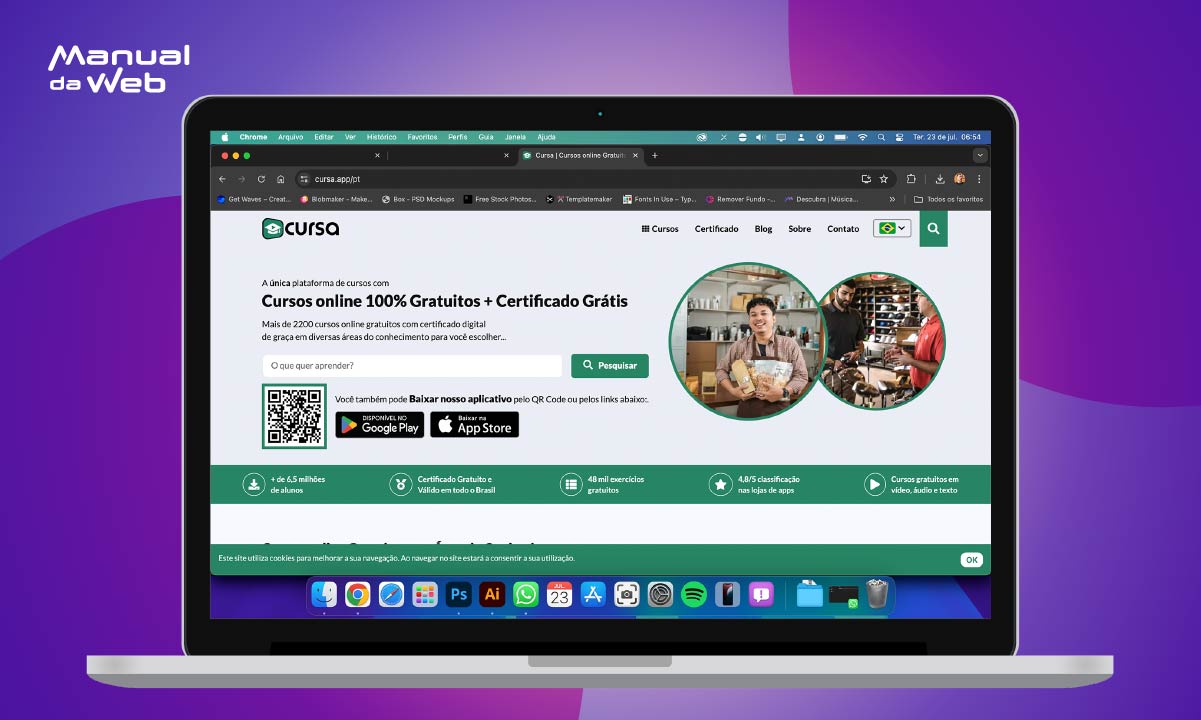This screenshot has height=720, width=1201.
Task: Open the Brazil flag language dropdown
Action: 892,228
